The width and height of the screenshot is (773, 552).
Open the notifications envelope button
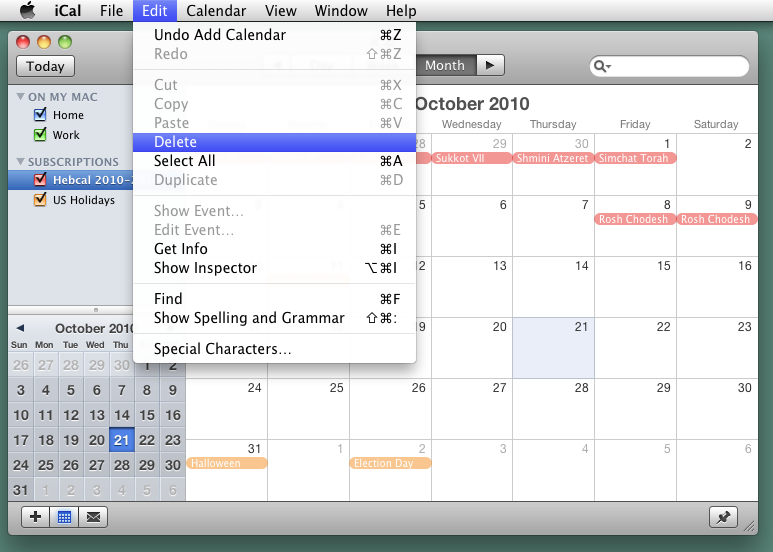pos(93,517)
